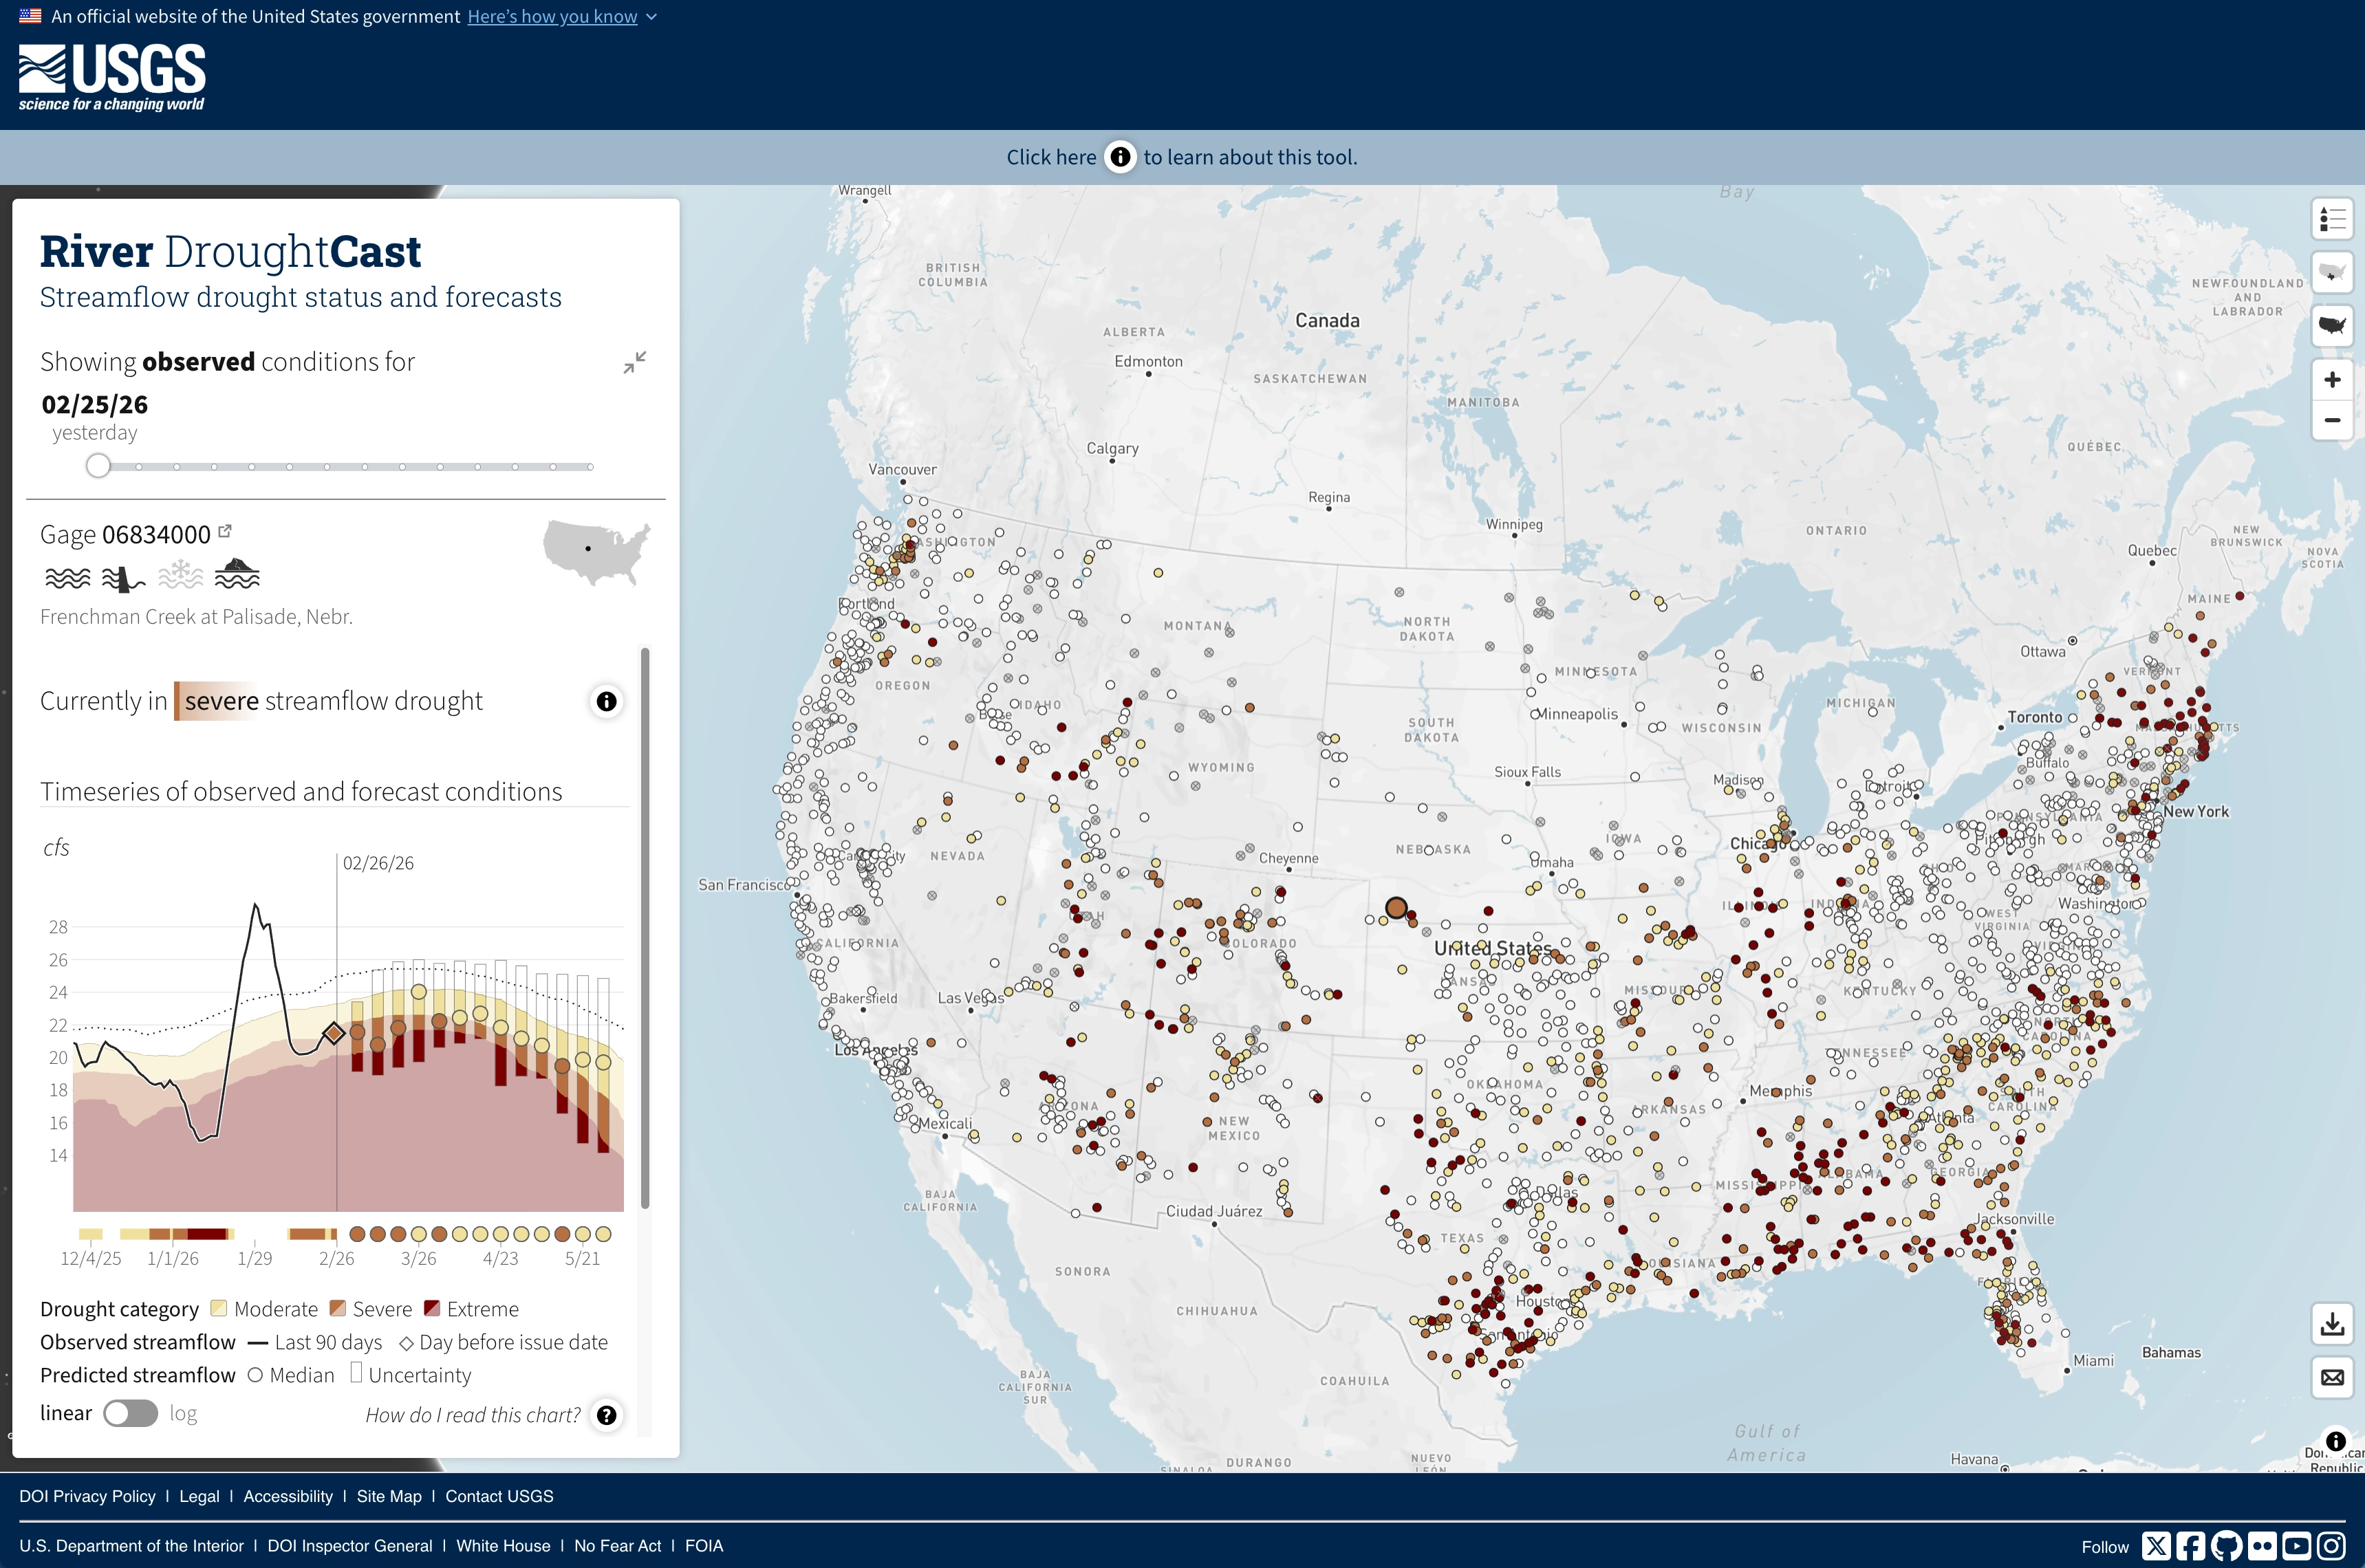Screen dimensions: 2365x1568
Task: Click the drought status info icon
Action: coord(606,702)
